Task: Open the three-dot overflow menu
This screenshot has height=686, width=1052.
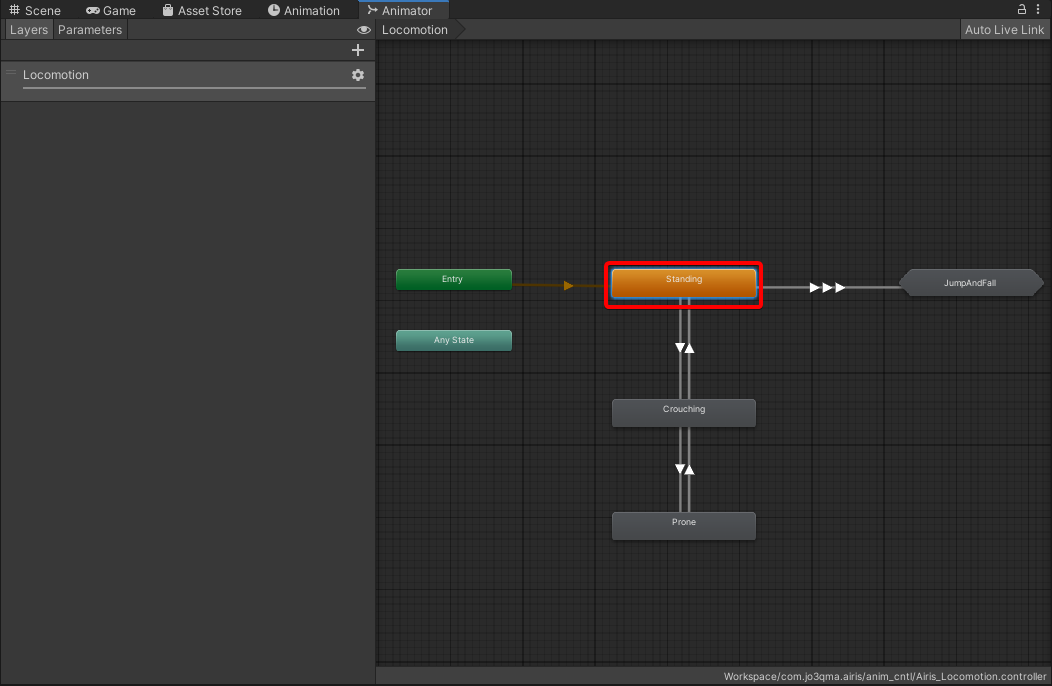Action: (1038, 9)
